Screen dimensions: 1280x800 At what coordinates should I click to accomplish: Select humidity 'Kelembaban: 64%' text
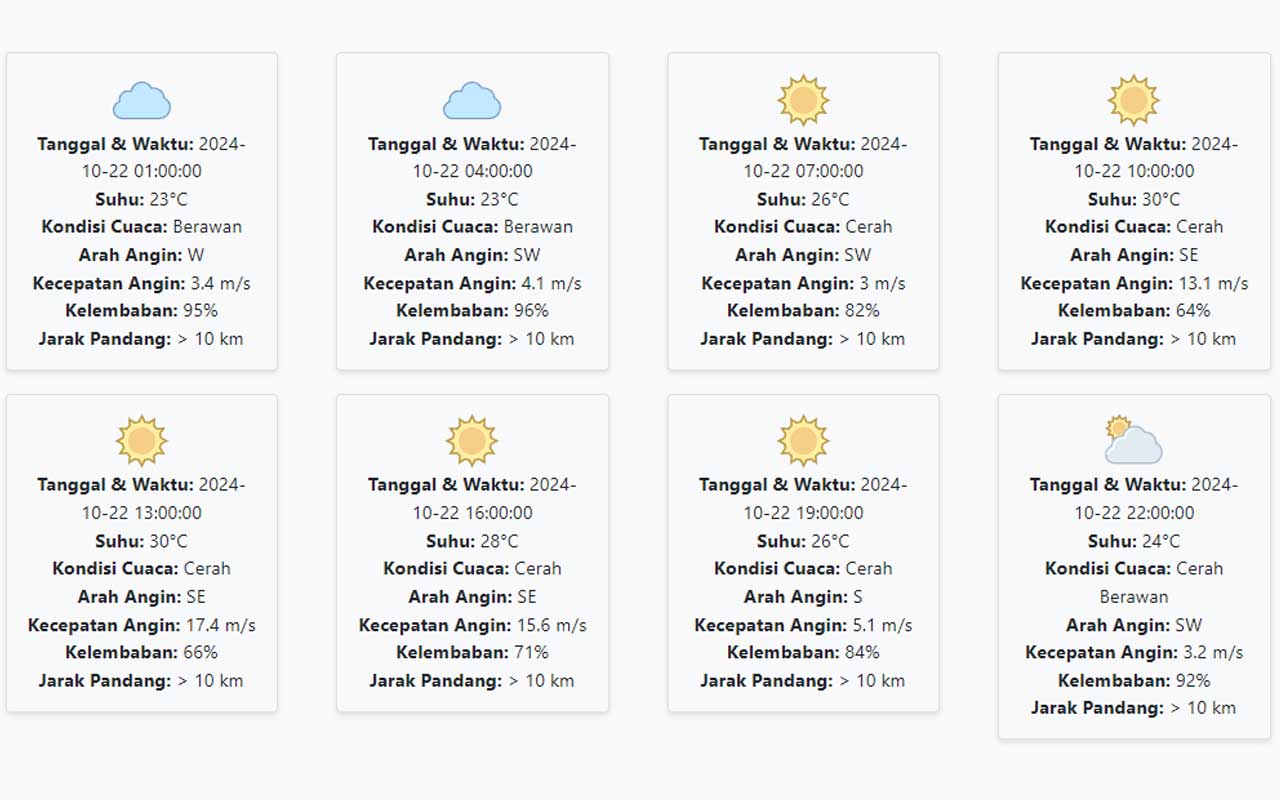coord(1134,310)
